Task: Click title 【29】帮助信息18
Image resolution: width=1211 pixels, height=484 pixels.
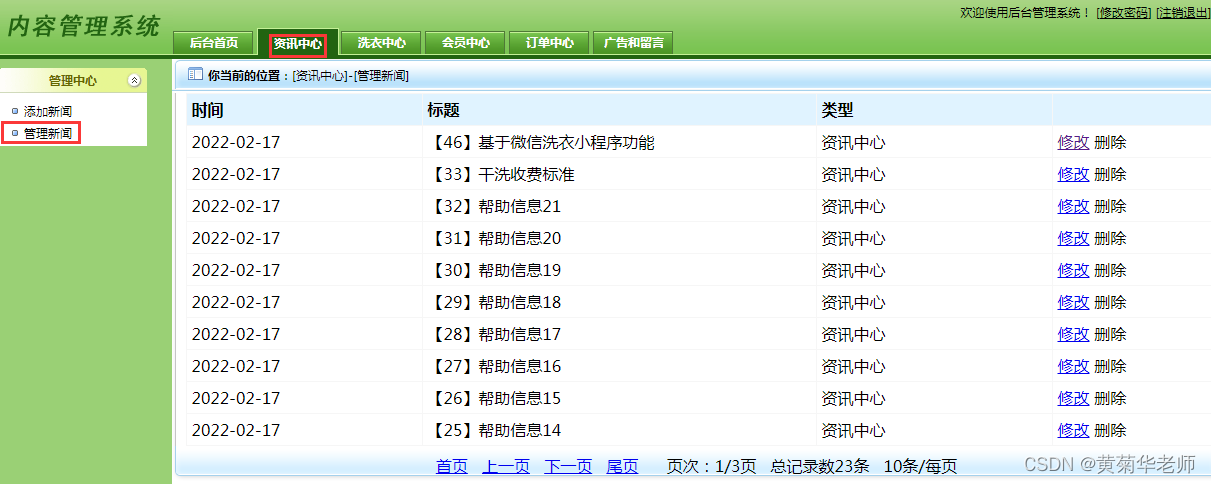Action: tap(494, 302)
